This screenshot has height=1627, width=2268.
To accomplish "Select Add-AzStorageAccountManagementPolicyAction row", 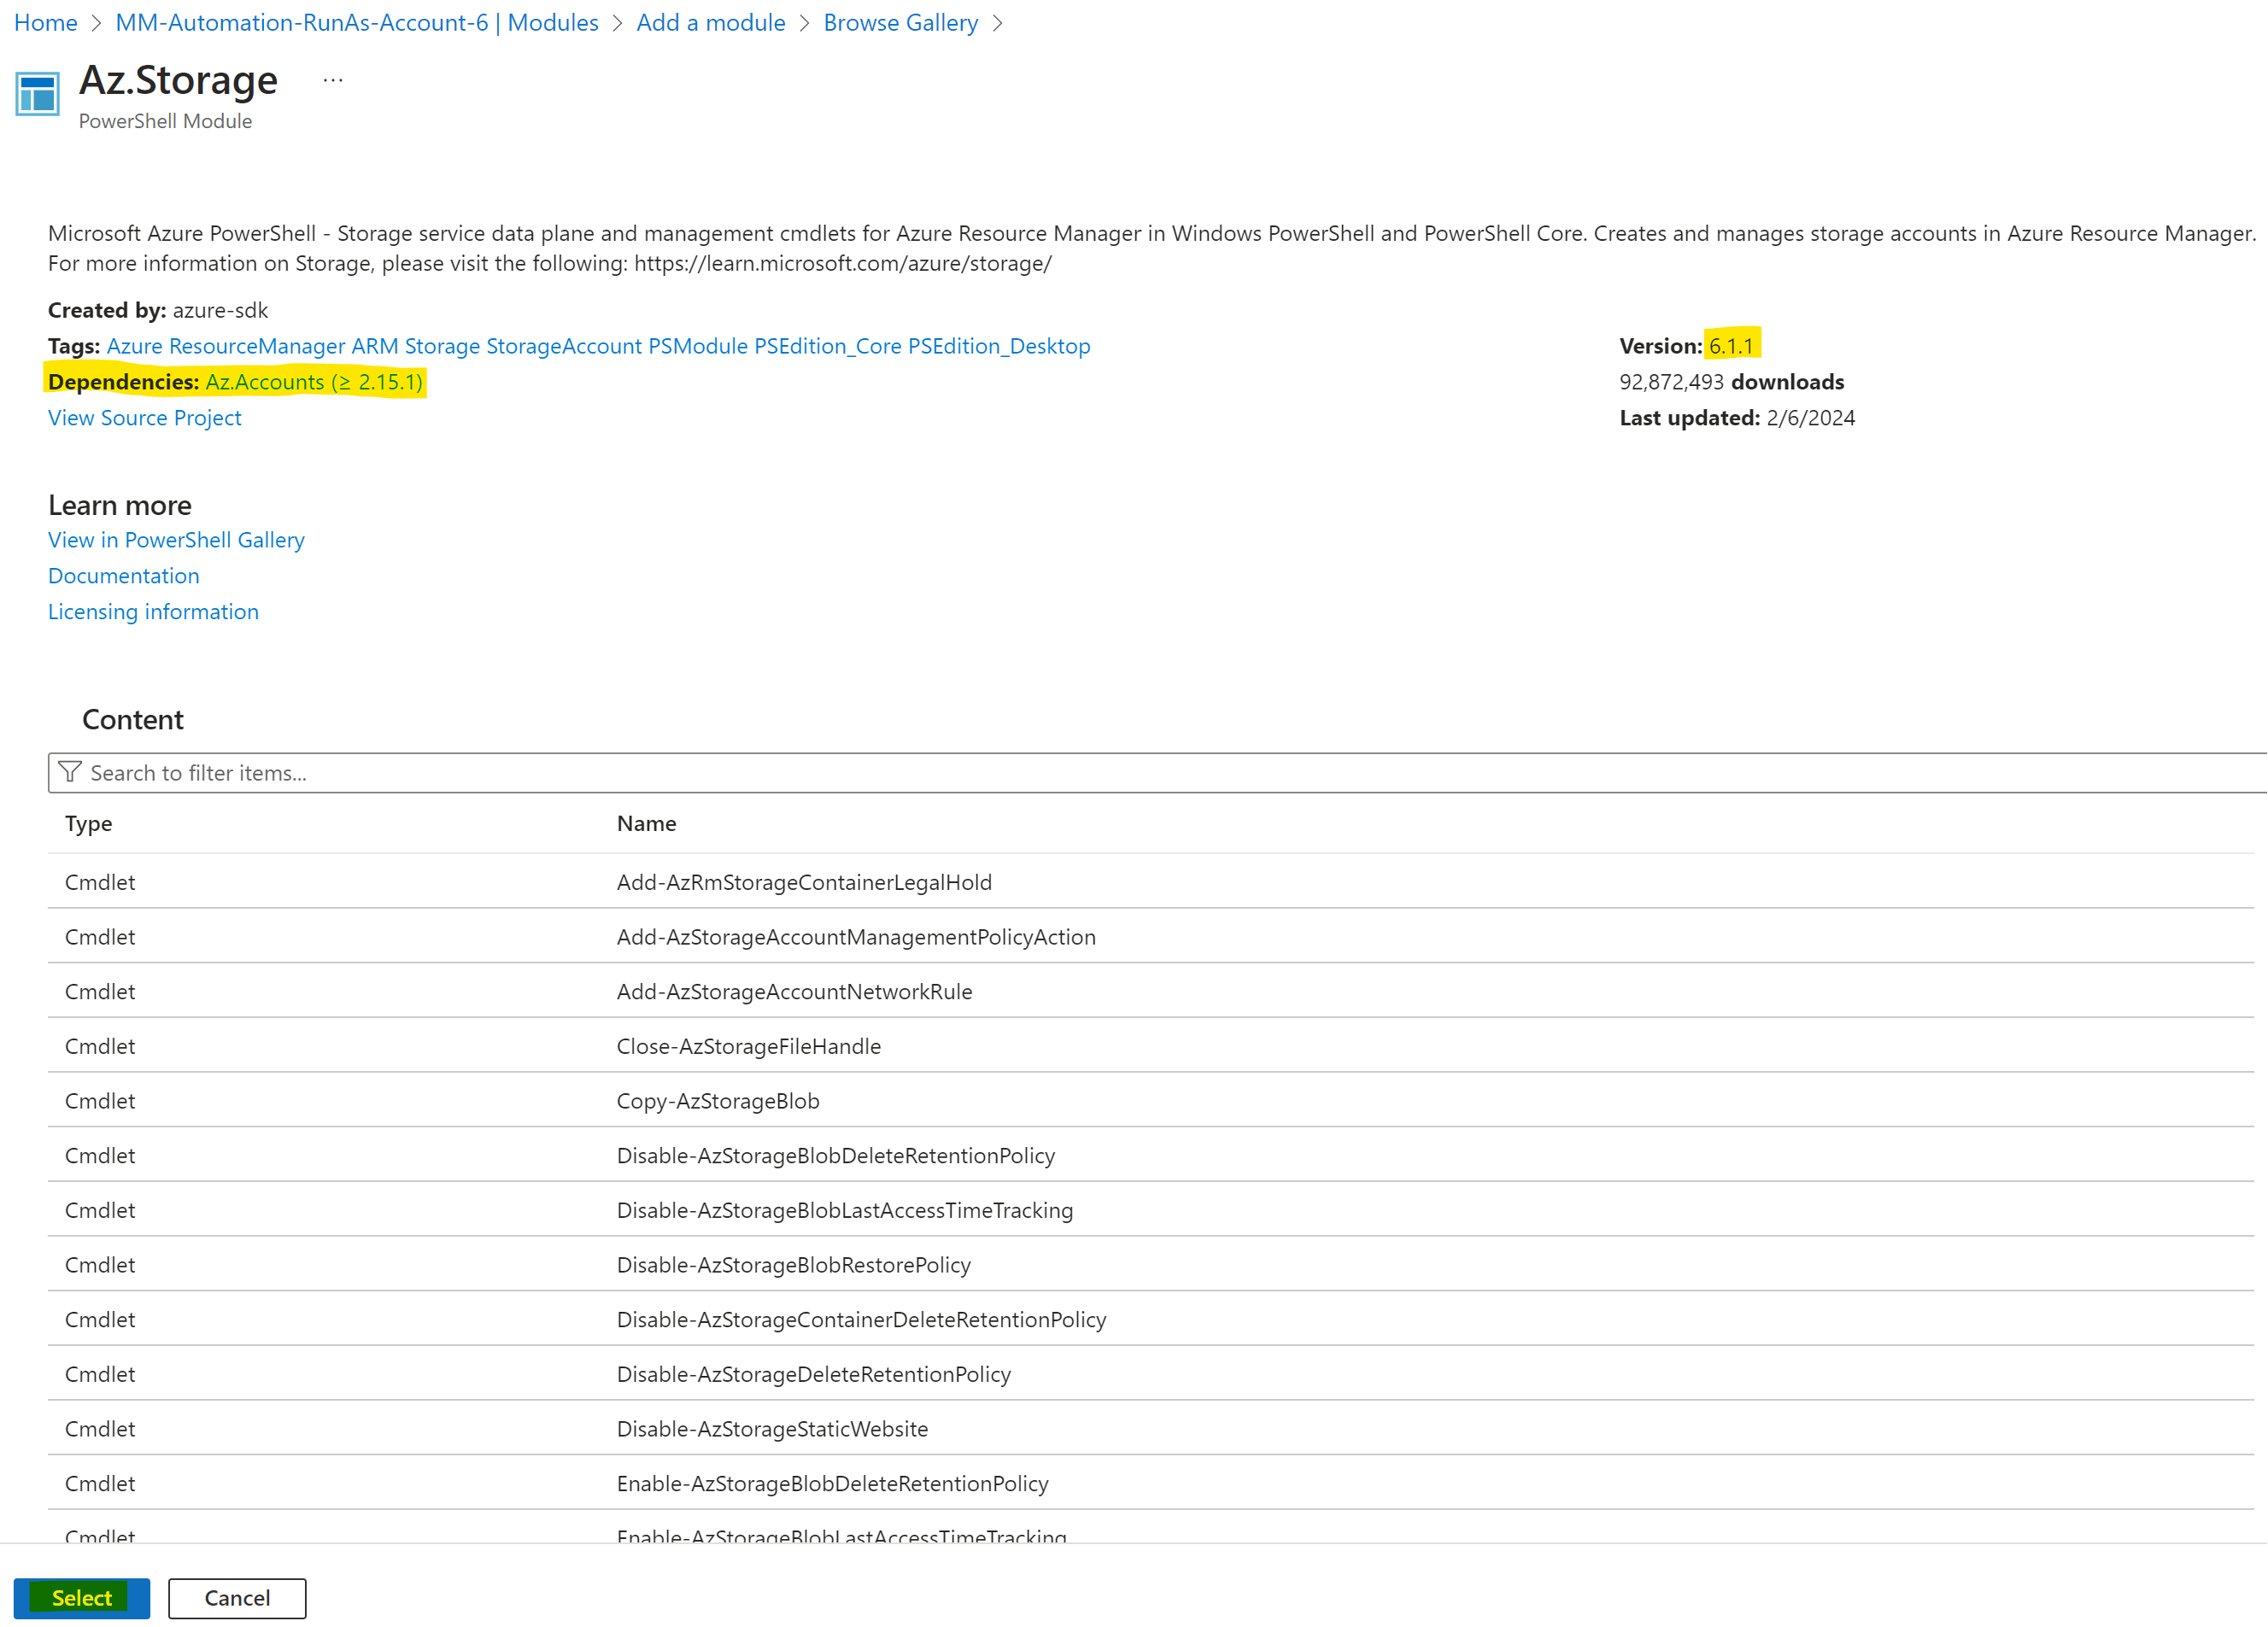I will click(x=1151, y=937).
